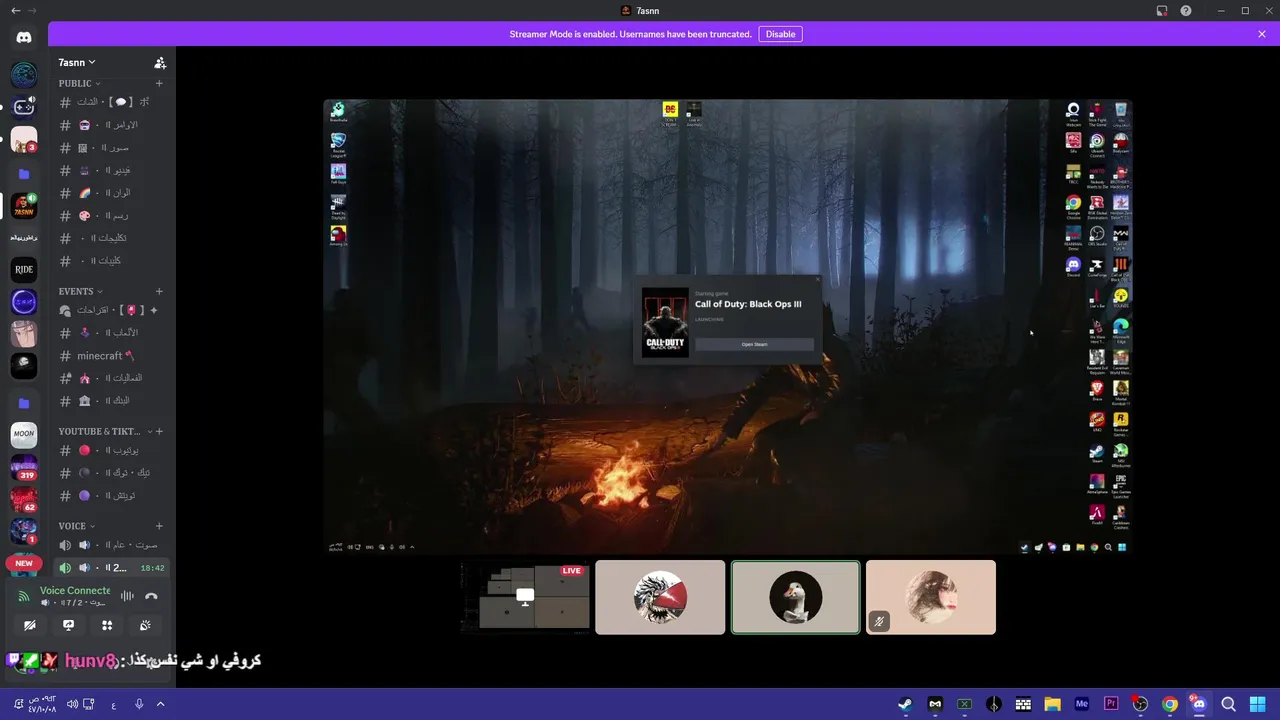Open the تويتش text channel
This screenshot has height=720, width=1280.
coord(112,495)
